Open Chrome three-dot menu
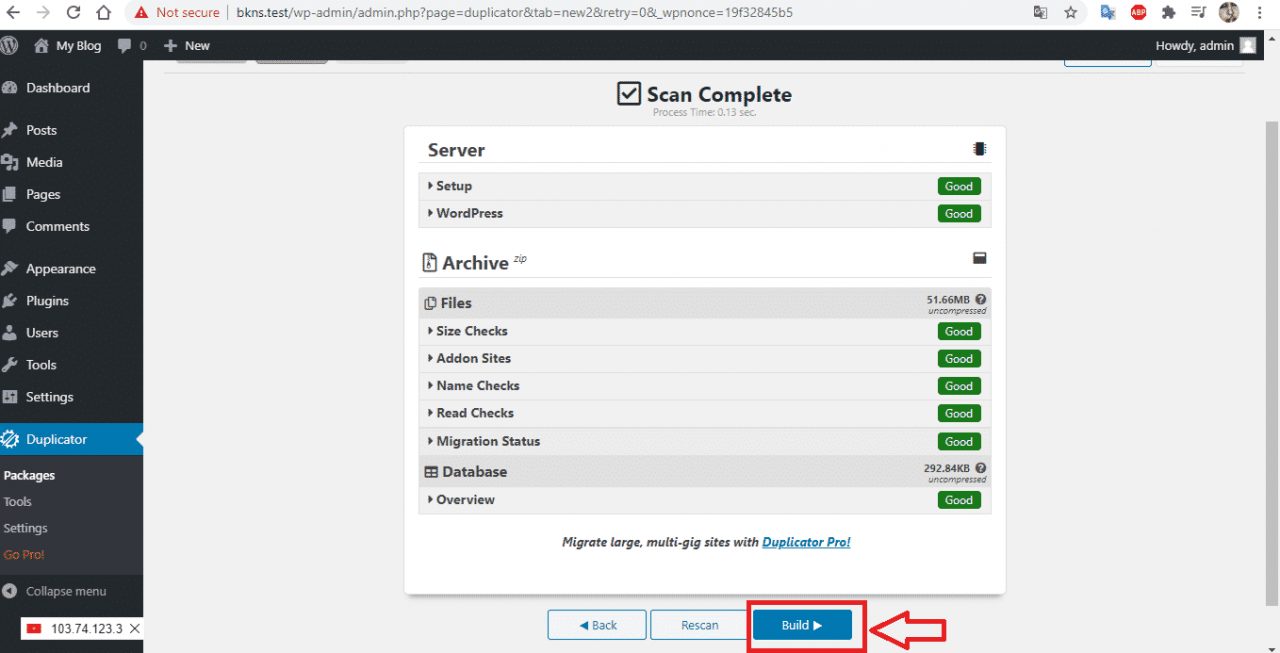This screenshot has height=653, width=1280. point(1262,13)
